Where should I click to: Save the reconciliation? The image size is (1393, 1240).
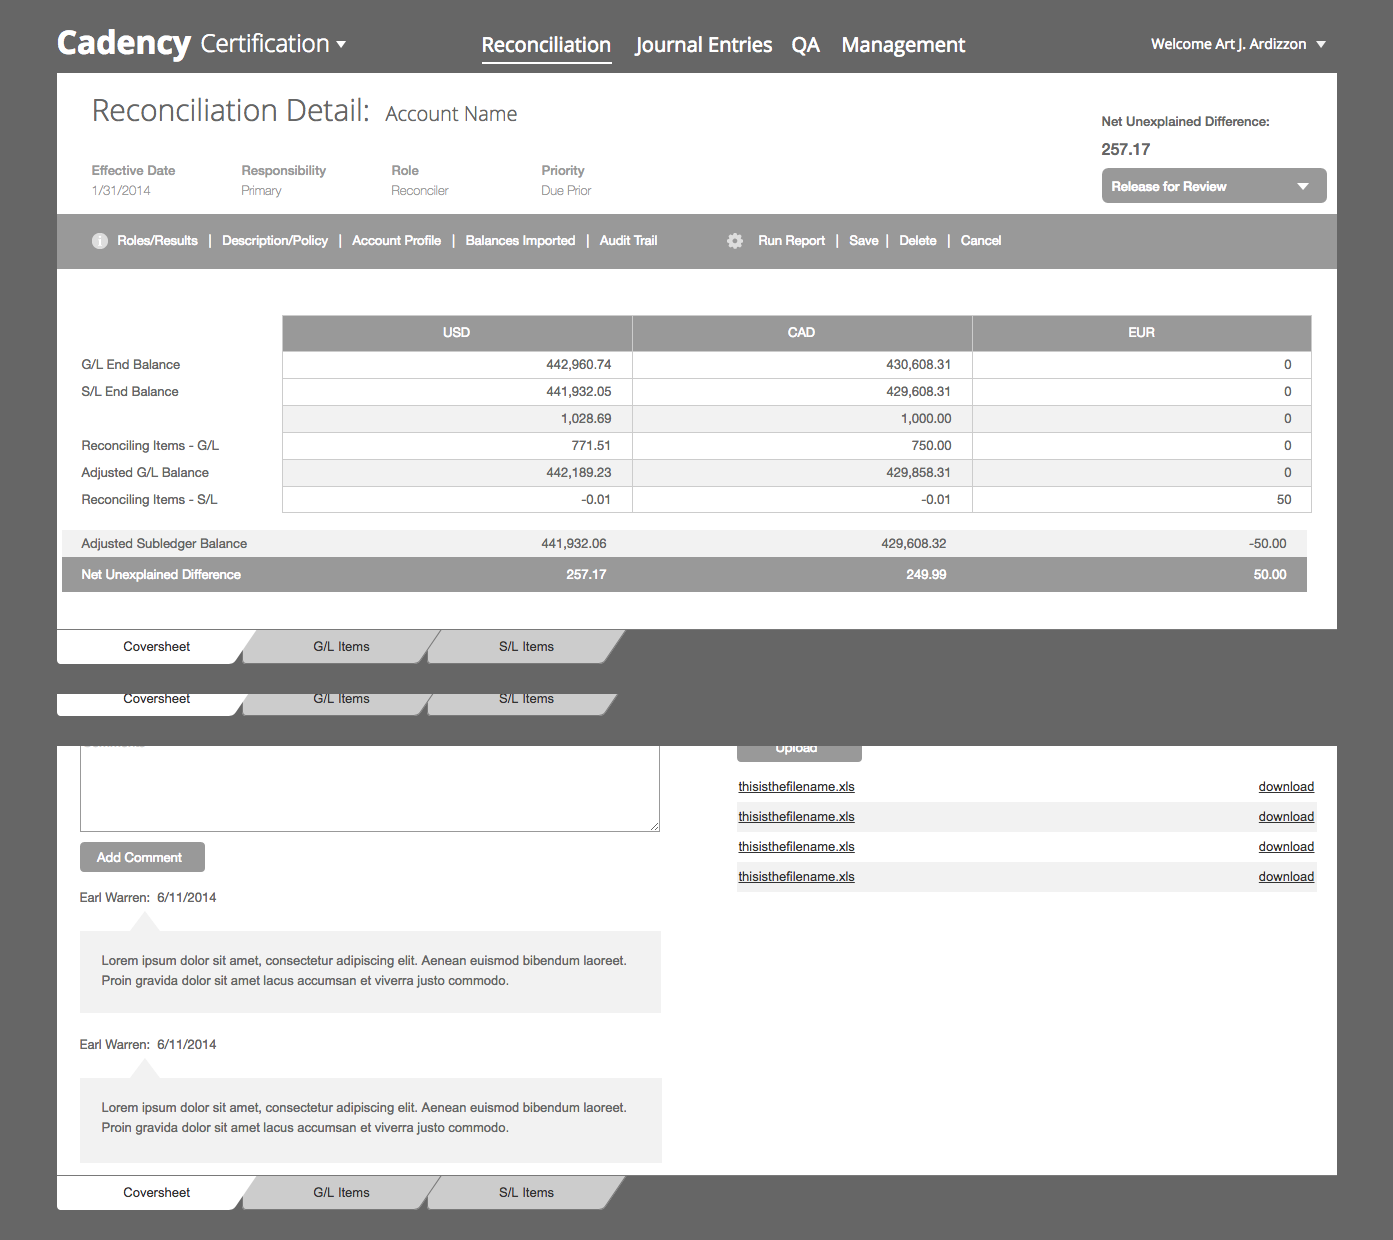click(863, 241)
